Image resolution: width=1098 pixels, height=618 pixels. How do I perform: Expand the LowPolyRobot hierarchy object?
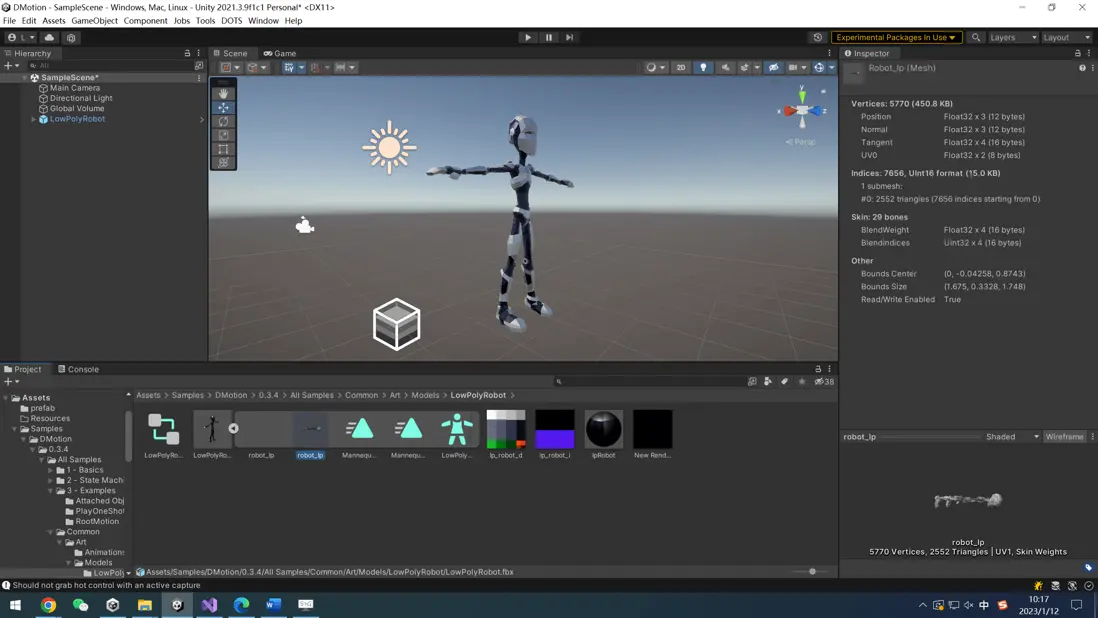pos(34,119)
